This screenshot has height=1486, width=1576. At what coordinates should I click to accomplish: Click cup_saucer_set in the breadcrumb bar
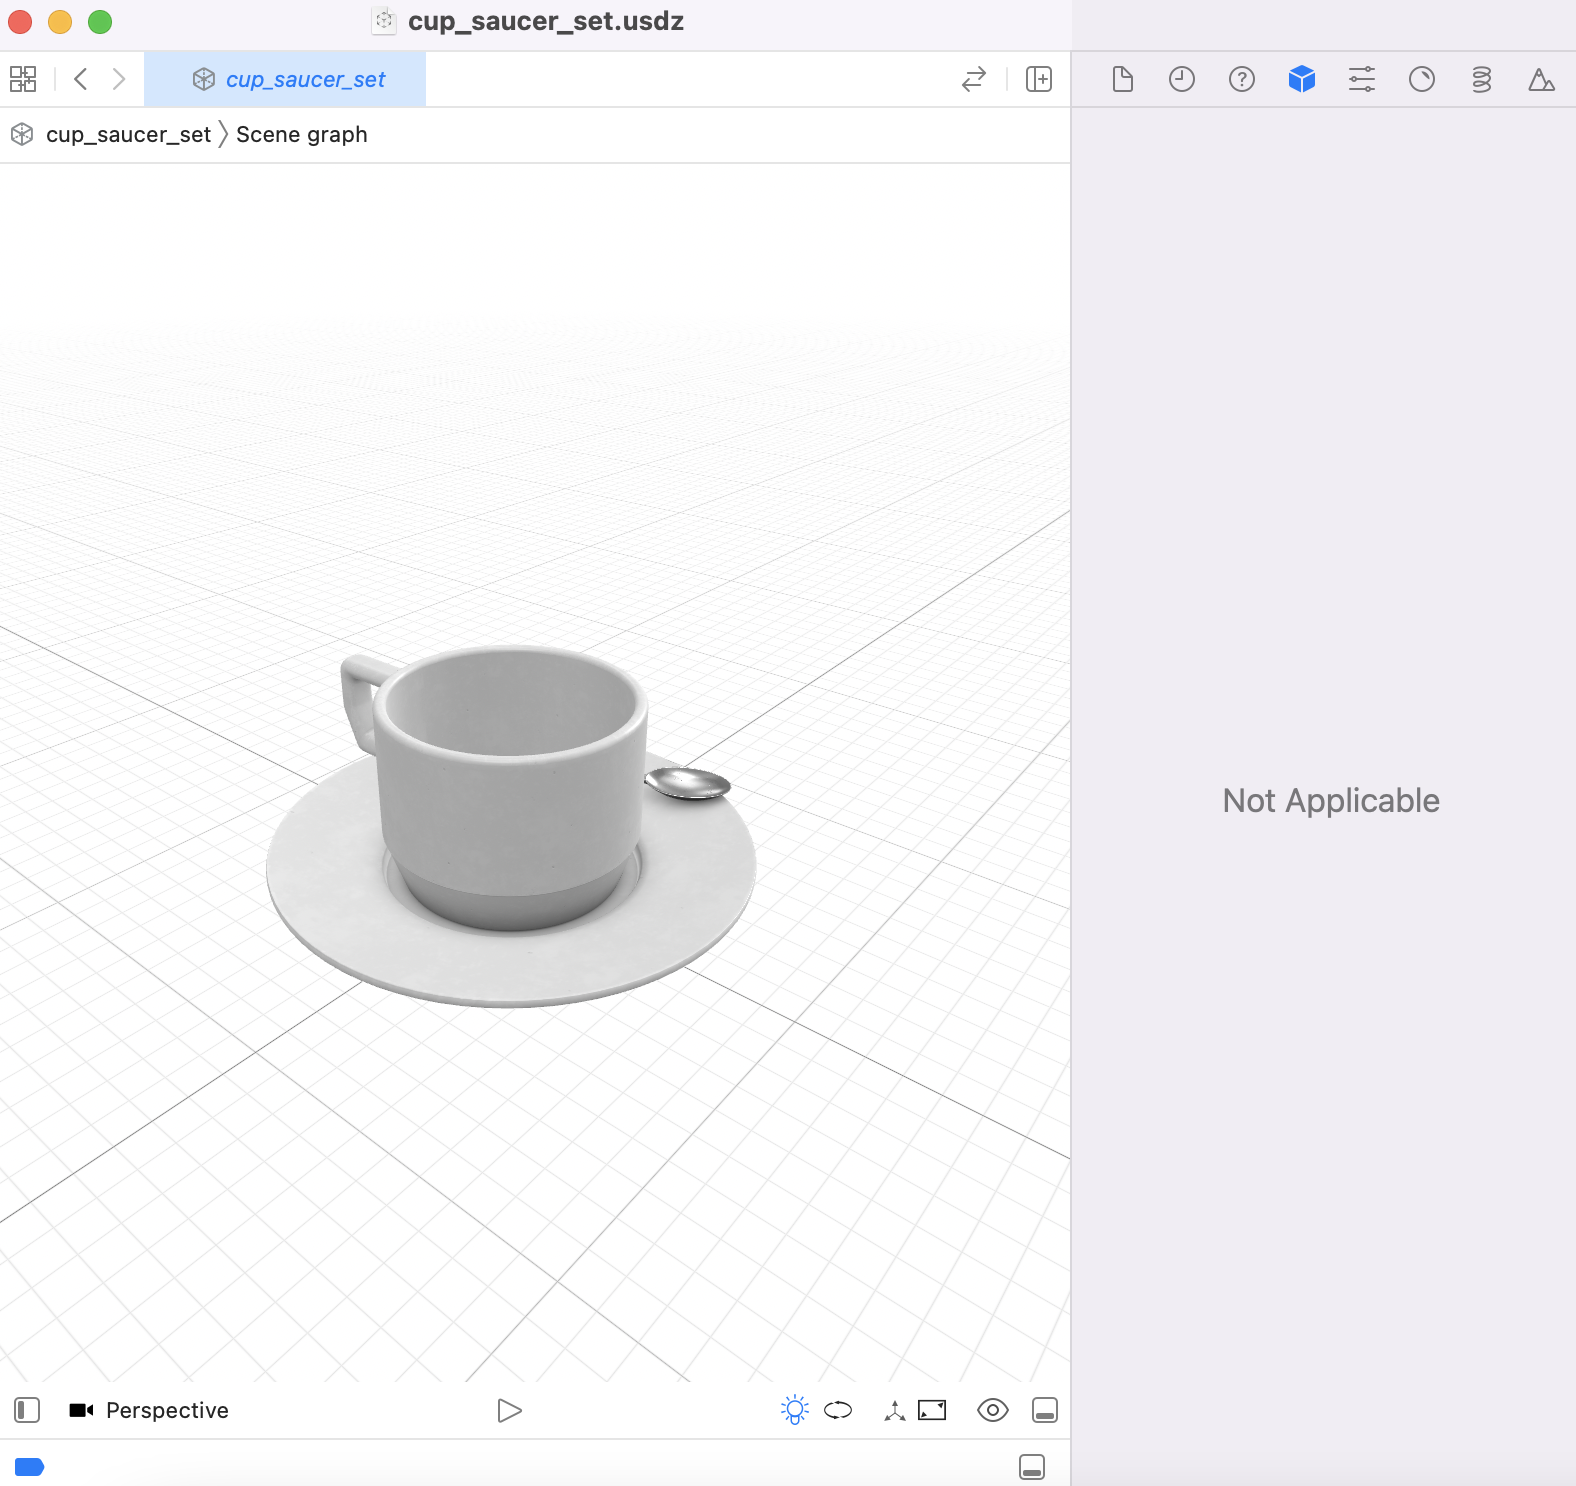pyautogui.click(x=128, y=134)
